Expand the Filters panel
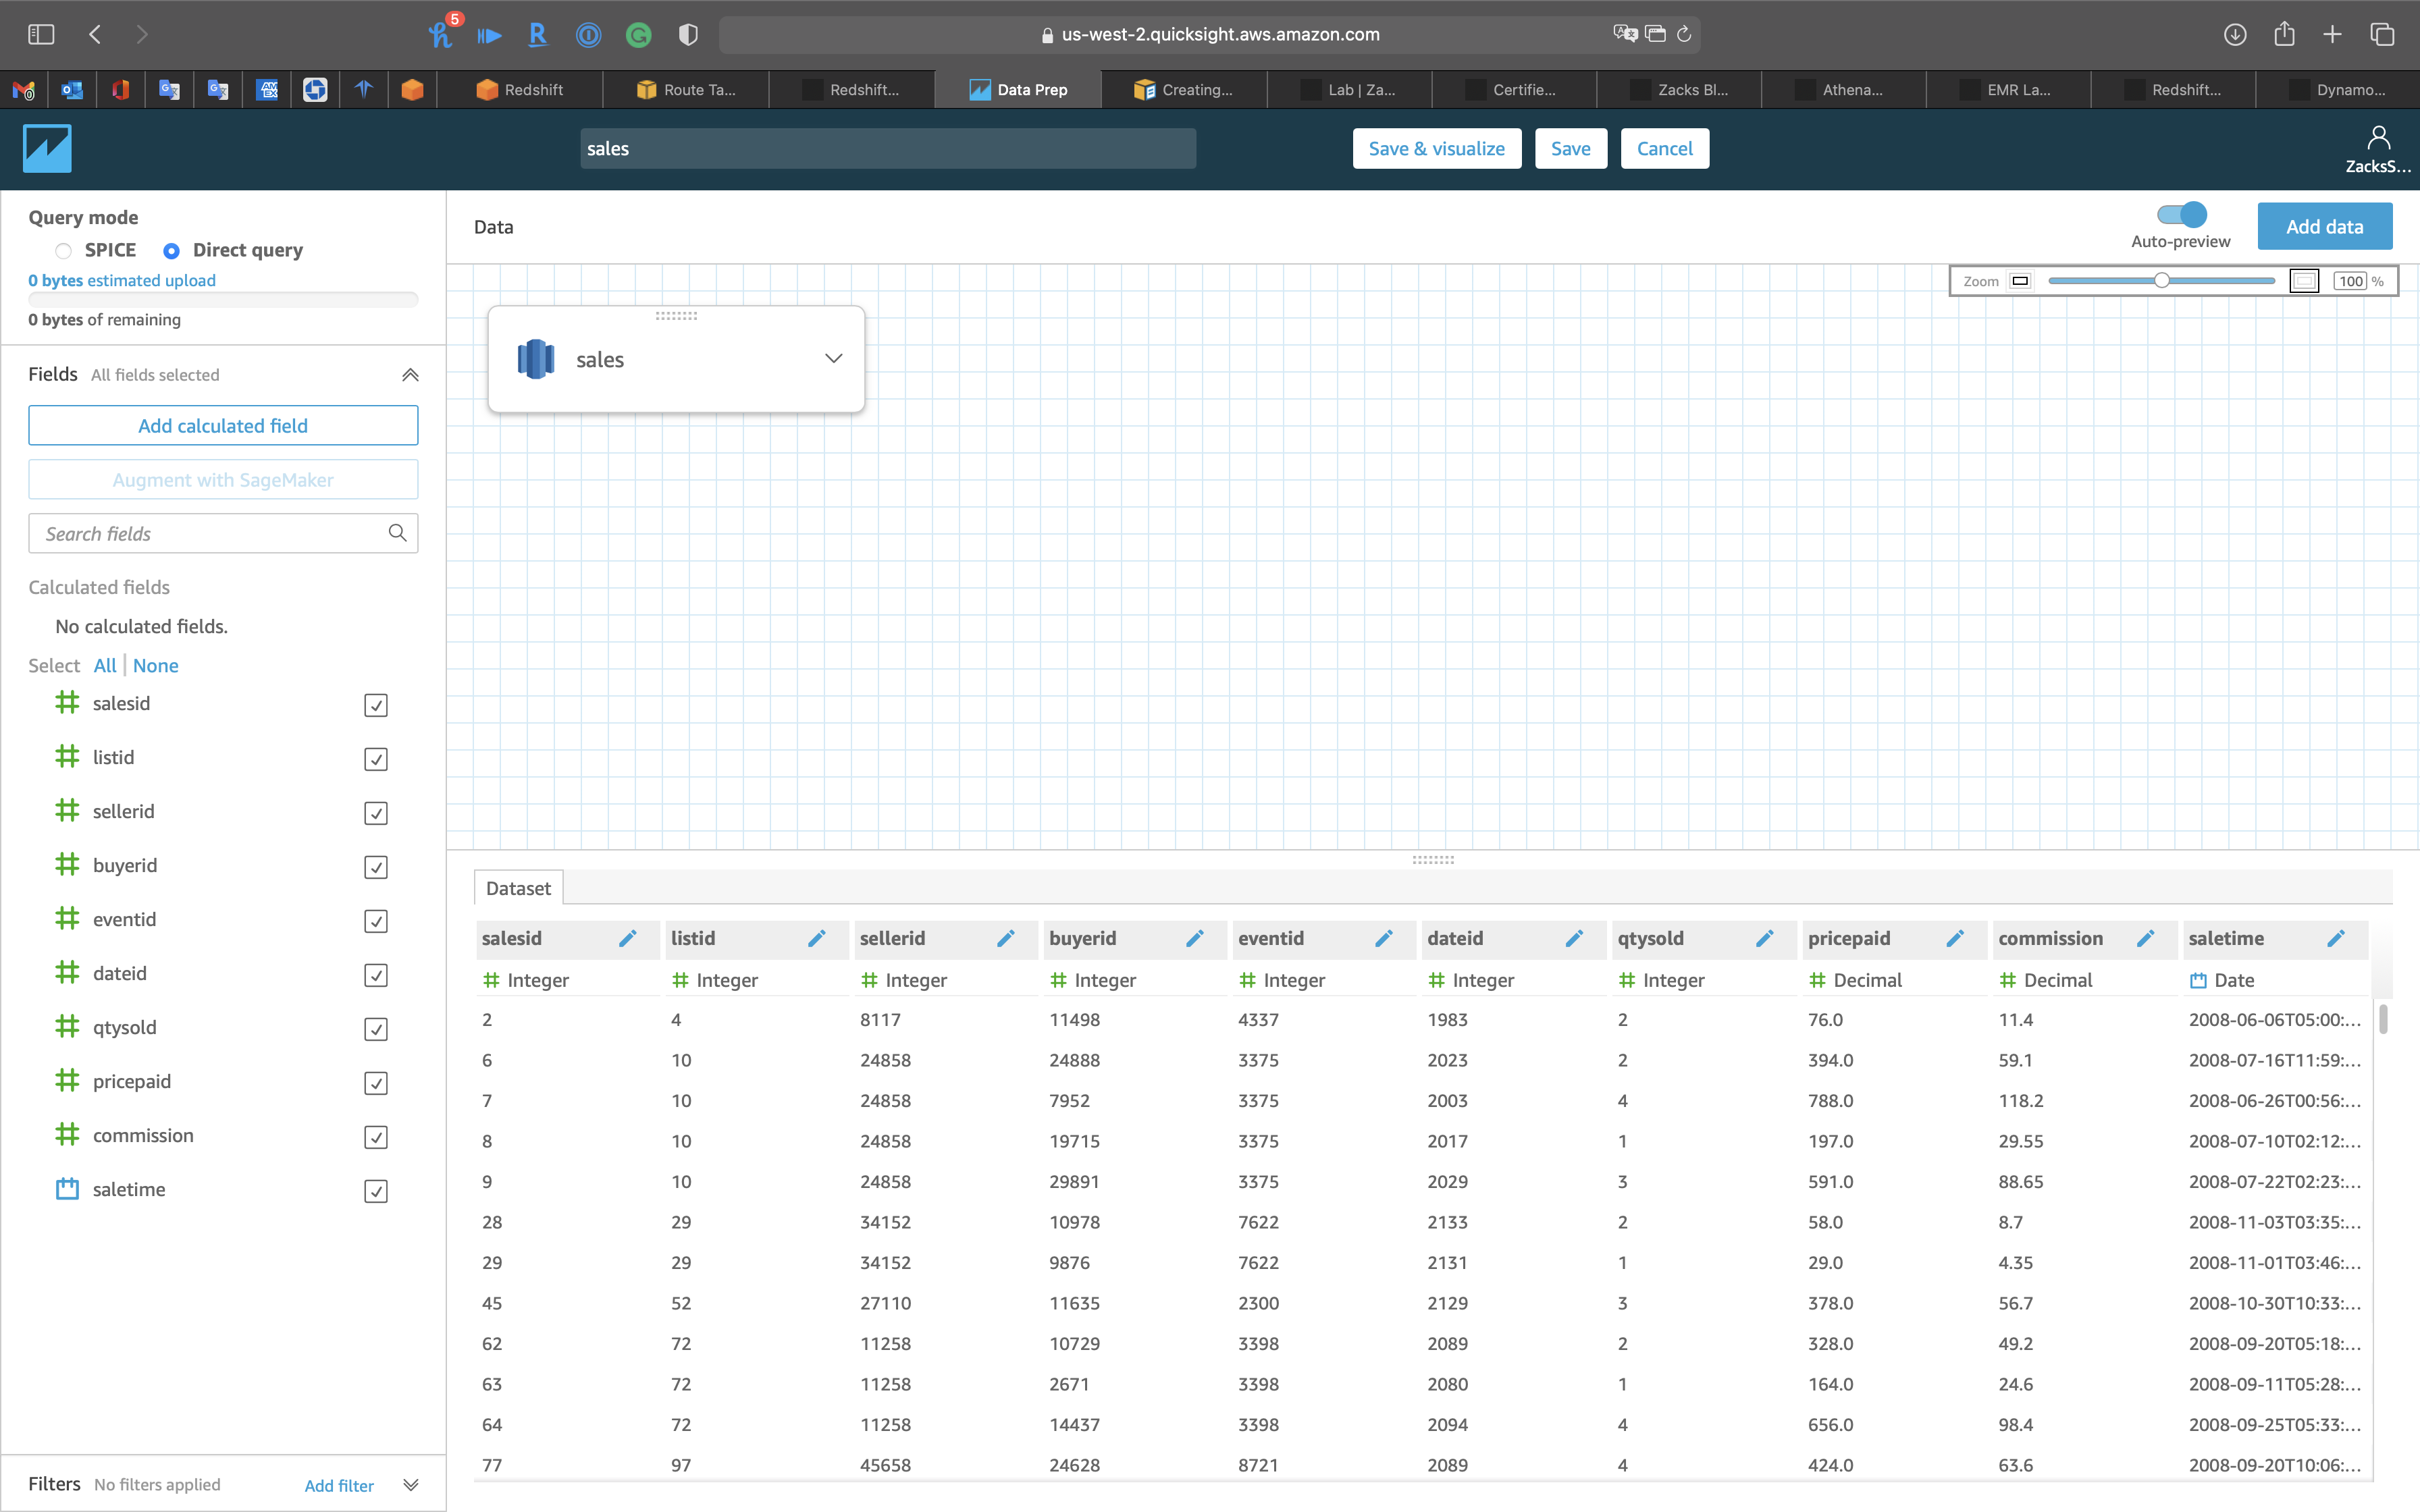Viewport: 2420px width, 1512px height. click(x=410, y=1484)
